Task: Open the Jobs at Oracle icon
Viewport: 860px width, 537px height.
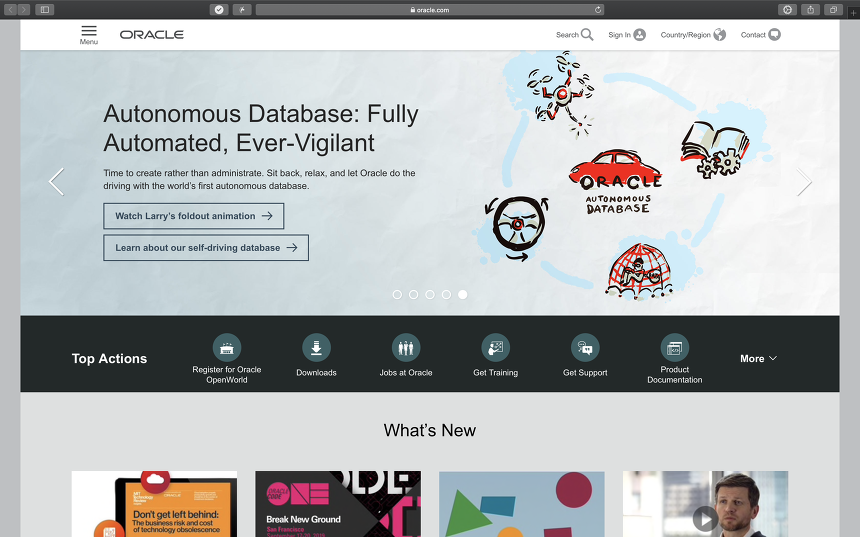Action: pyautogui.click(x=406, y=348)
